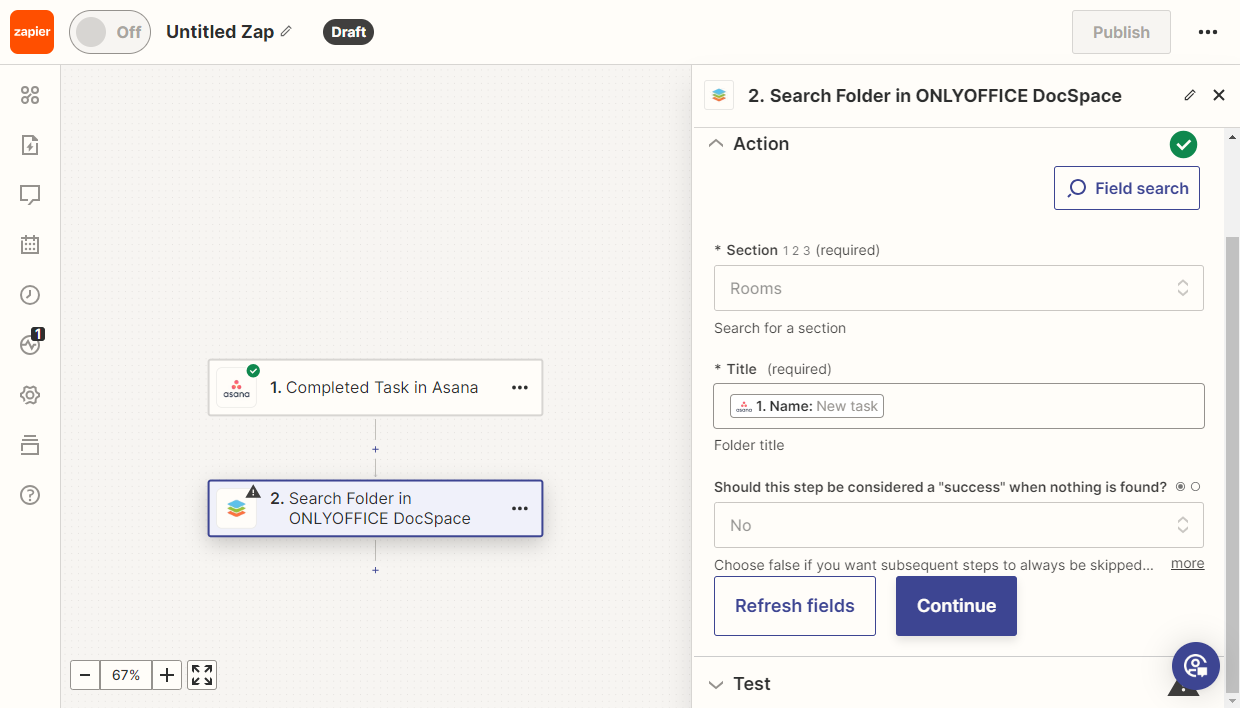Open the help question mark icon
The height and width of the screenshot is (708, 1240).
(30, 495)
